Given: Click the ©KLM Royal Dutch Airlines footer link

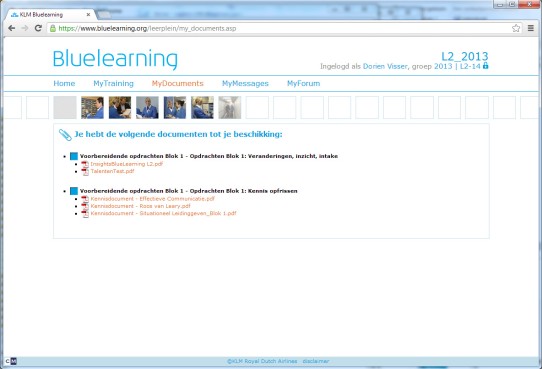Looking at the screenshot, I should coord(262,361).
